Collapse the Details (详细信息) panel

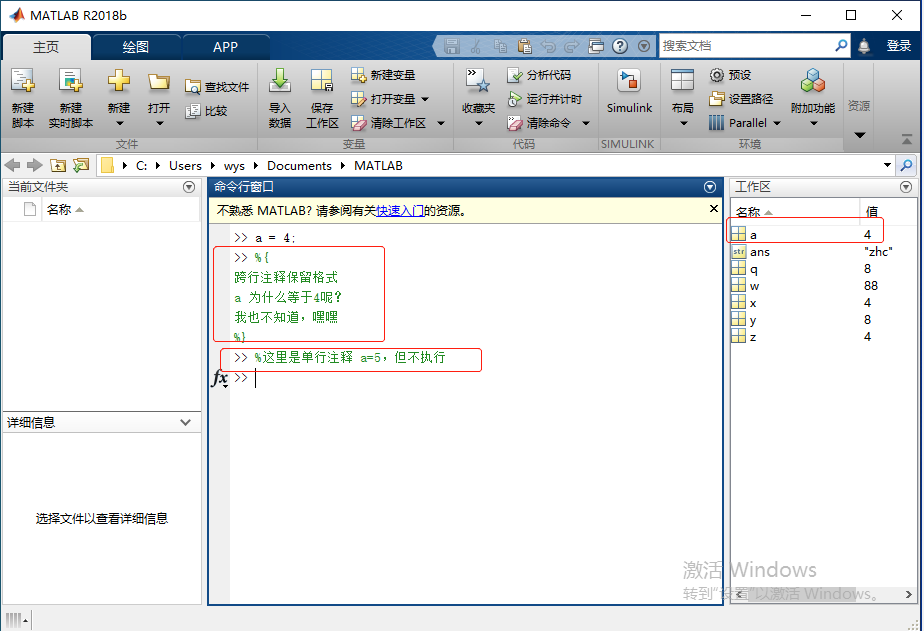coord(186,422)
